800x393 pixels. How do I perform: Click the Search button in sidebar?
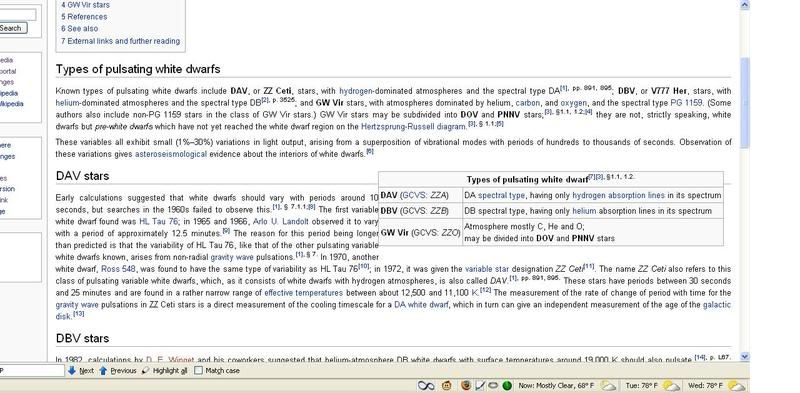click(x=13, y=28)
